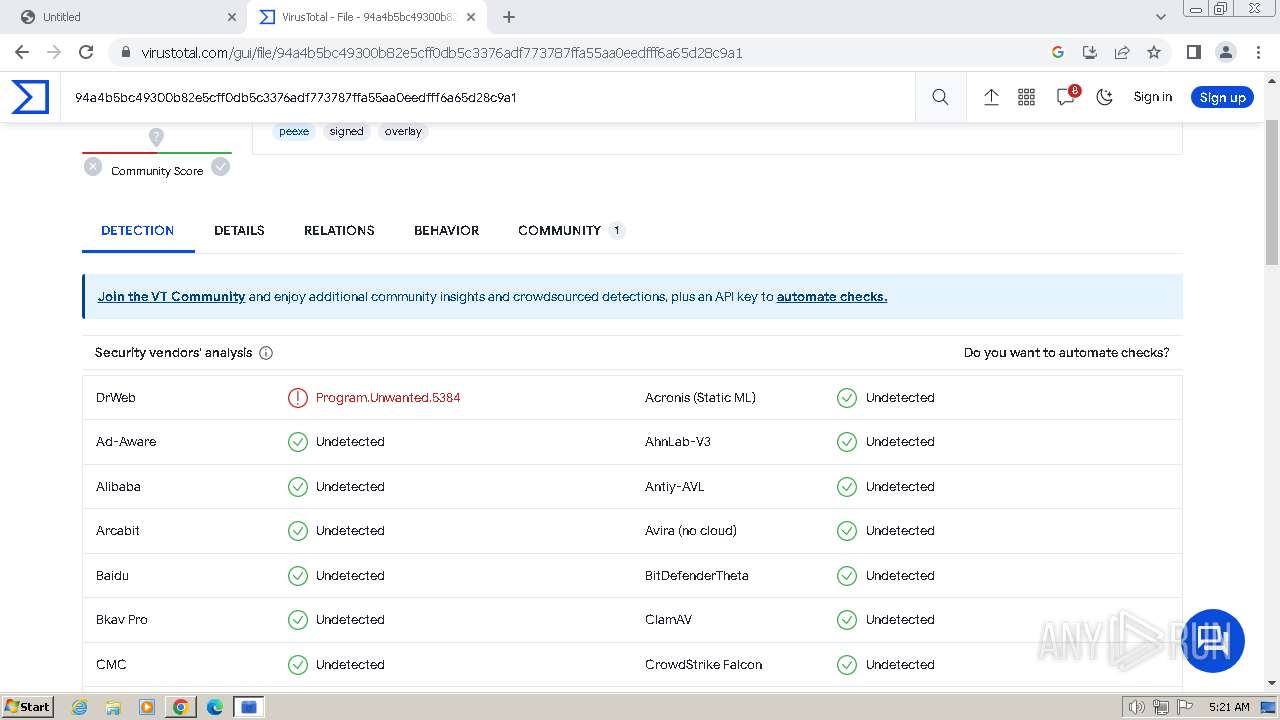Click the Sign in link
The height and width of the screenshot is (720, 1280).
[x=1153, y=97]
